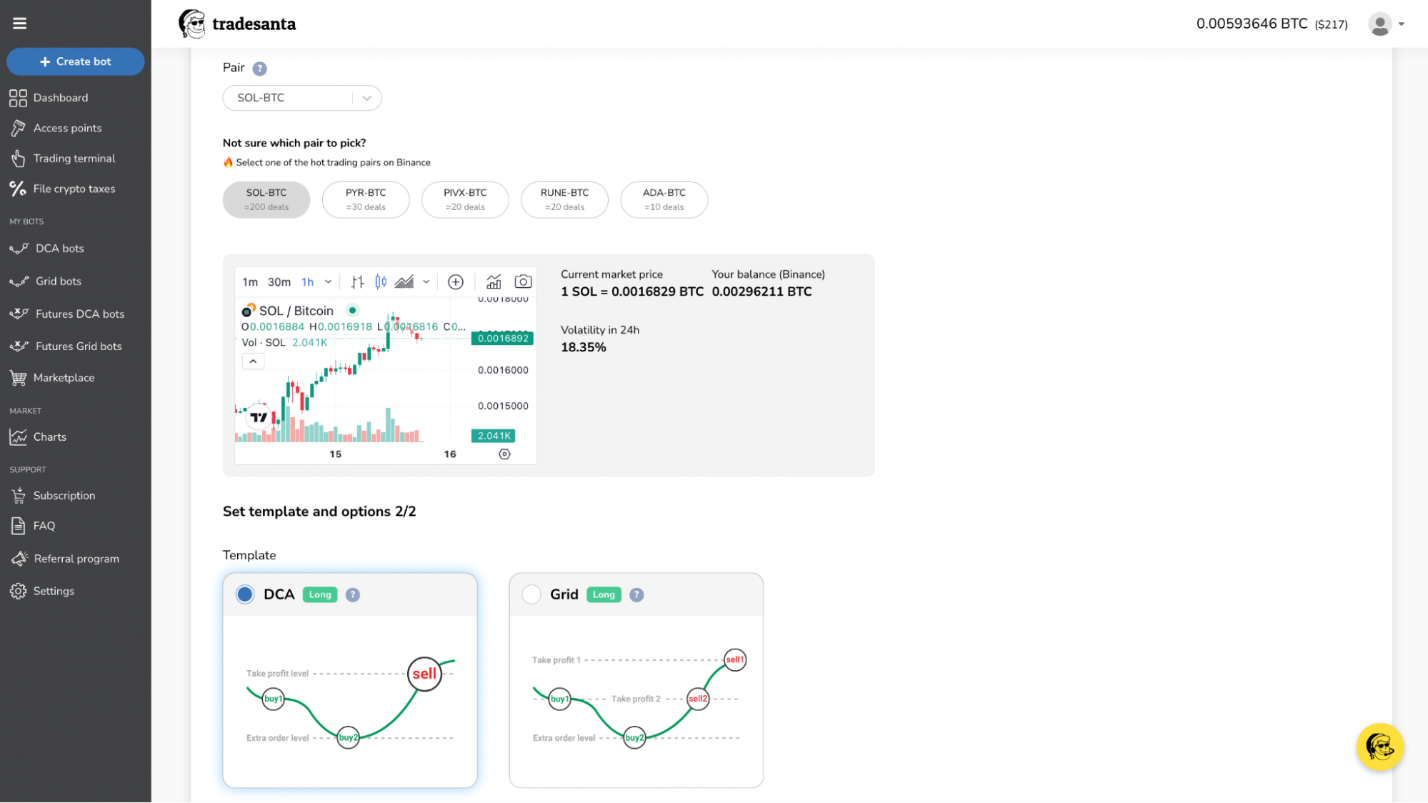Open the SOL-BTC pair dropdown

(366, 98)
